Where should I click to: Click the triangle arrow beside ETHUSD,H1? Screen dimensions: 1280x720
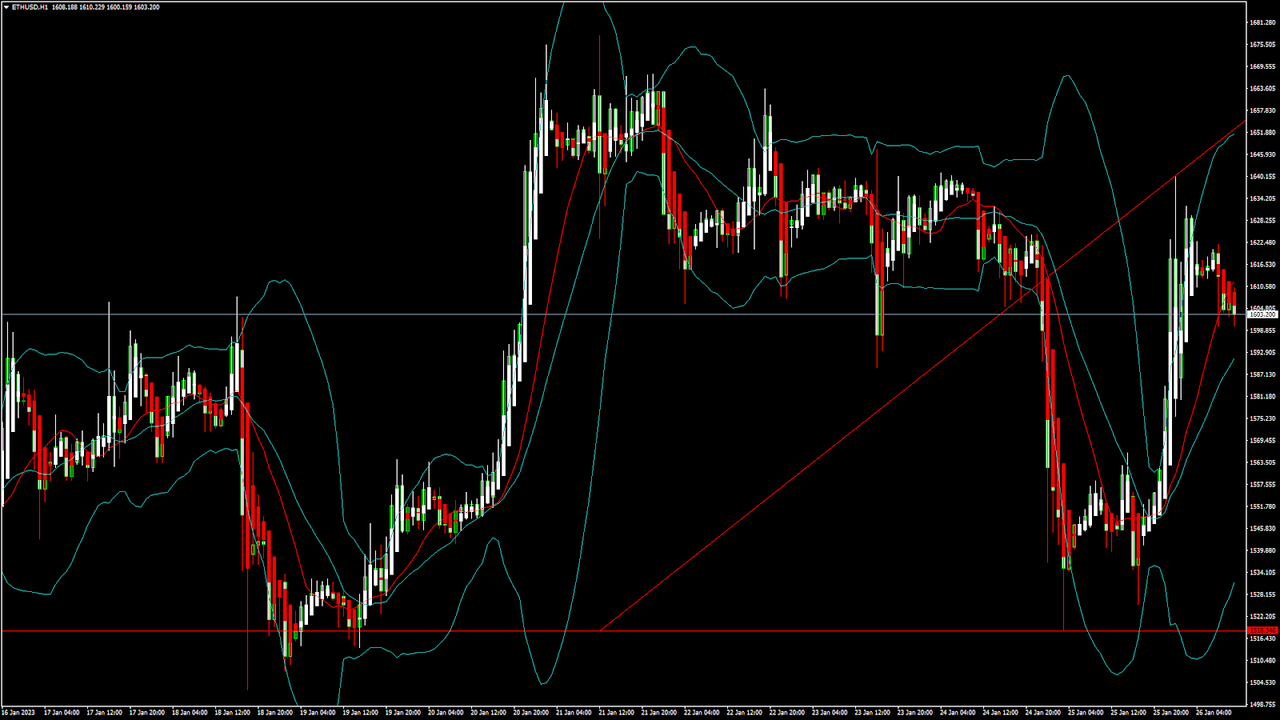pyautogui.click(x=5, y=6)
